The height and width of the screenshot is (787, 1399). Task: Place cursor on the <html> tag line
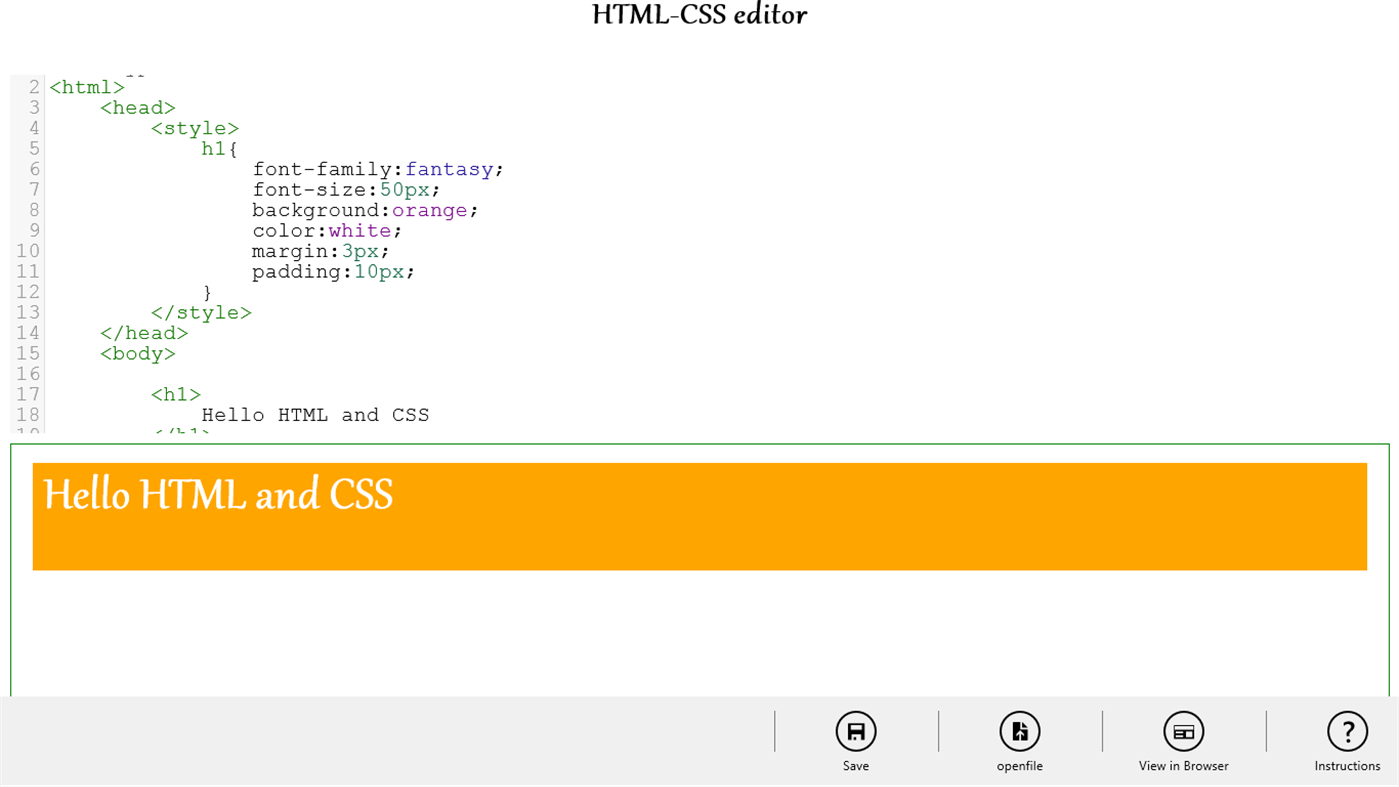click(x=87, y=88)
